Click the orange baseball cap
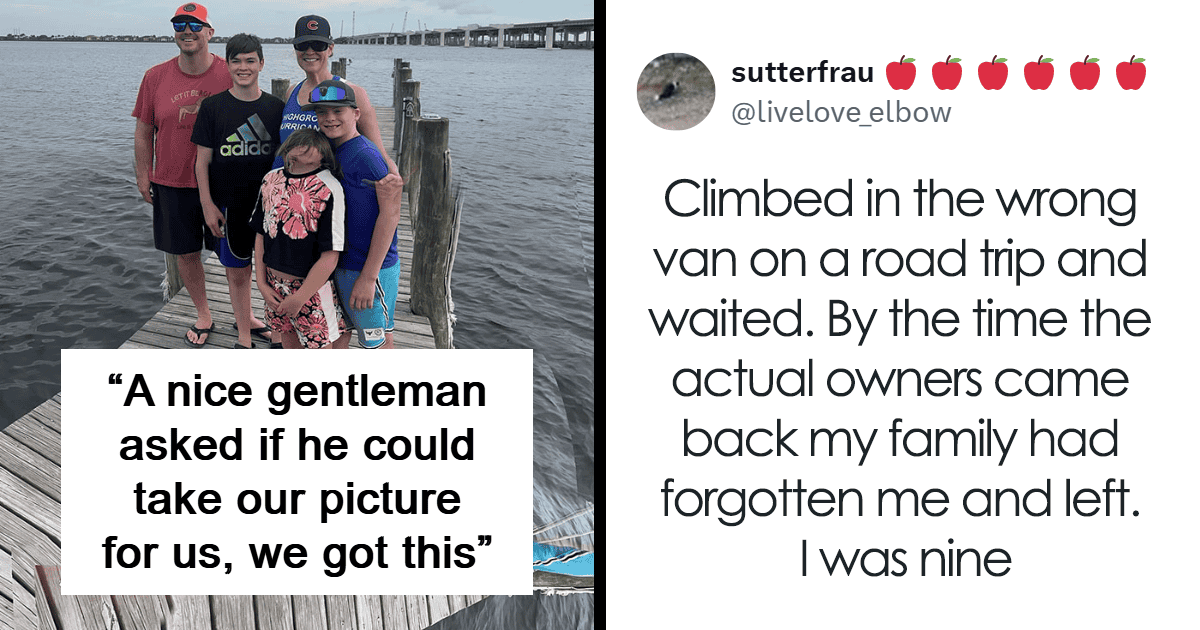 click(190, 12)
